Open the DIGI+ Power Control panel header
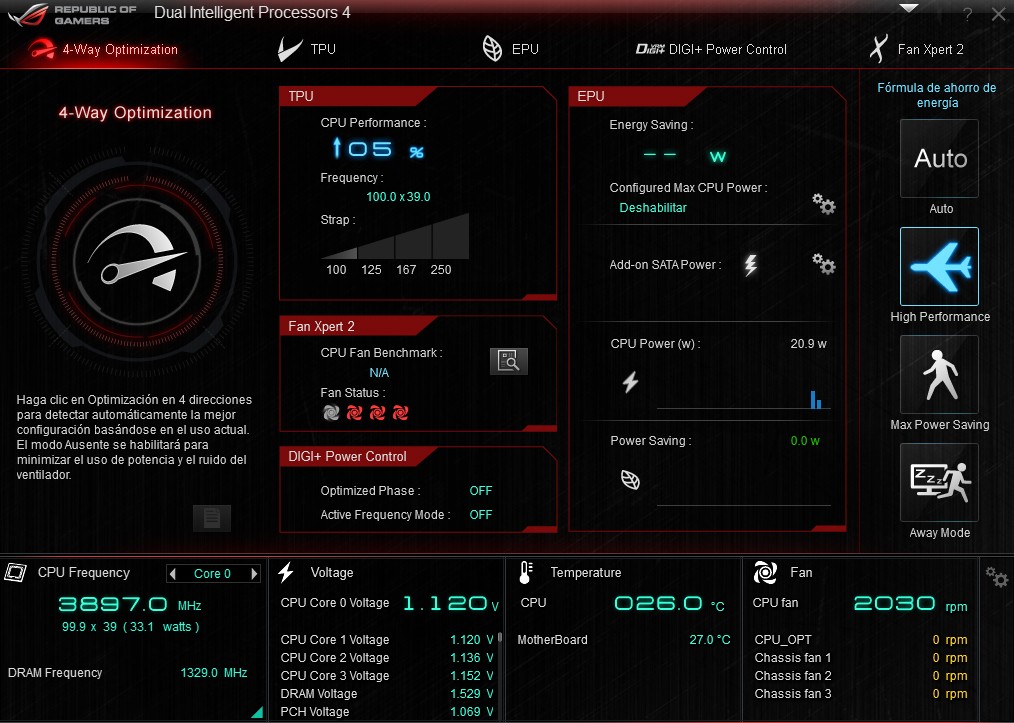 [358, 457]
